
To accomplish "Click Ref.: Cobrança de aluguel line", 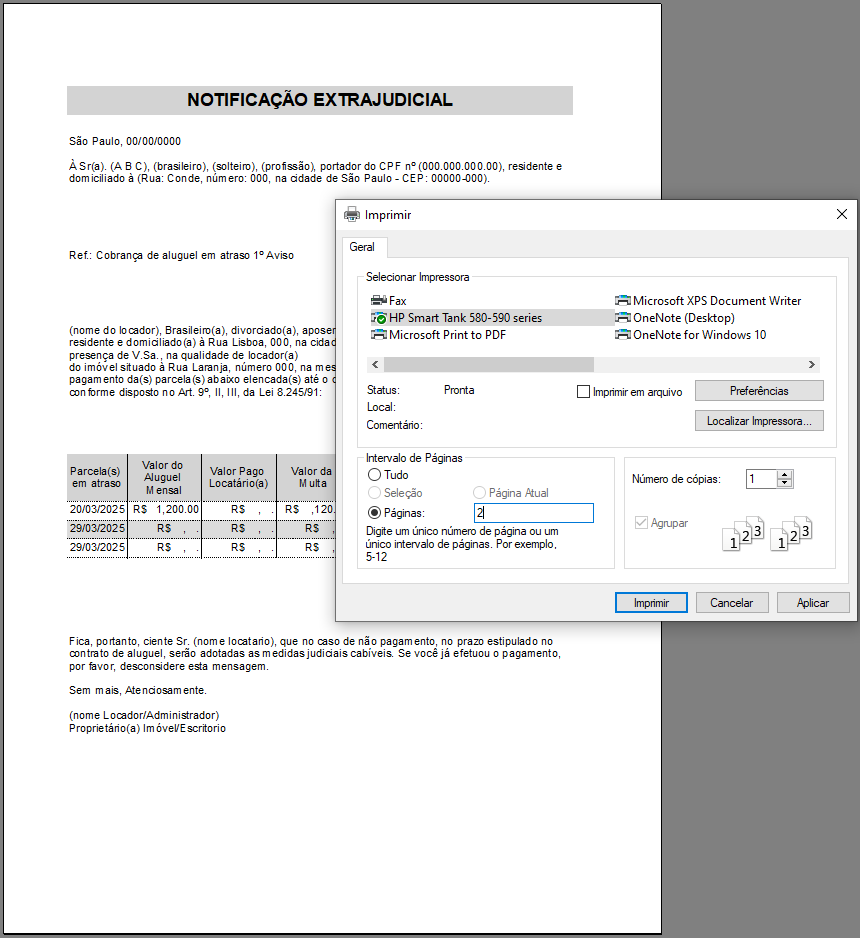I will point(181,255).
